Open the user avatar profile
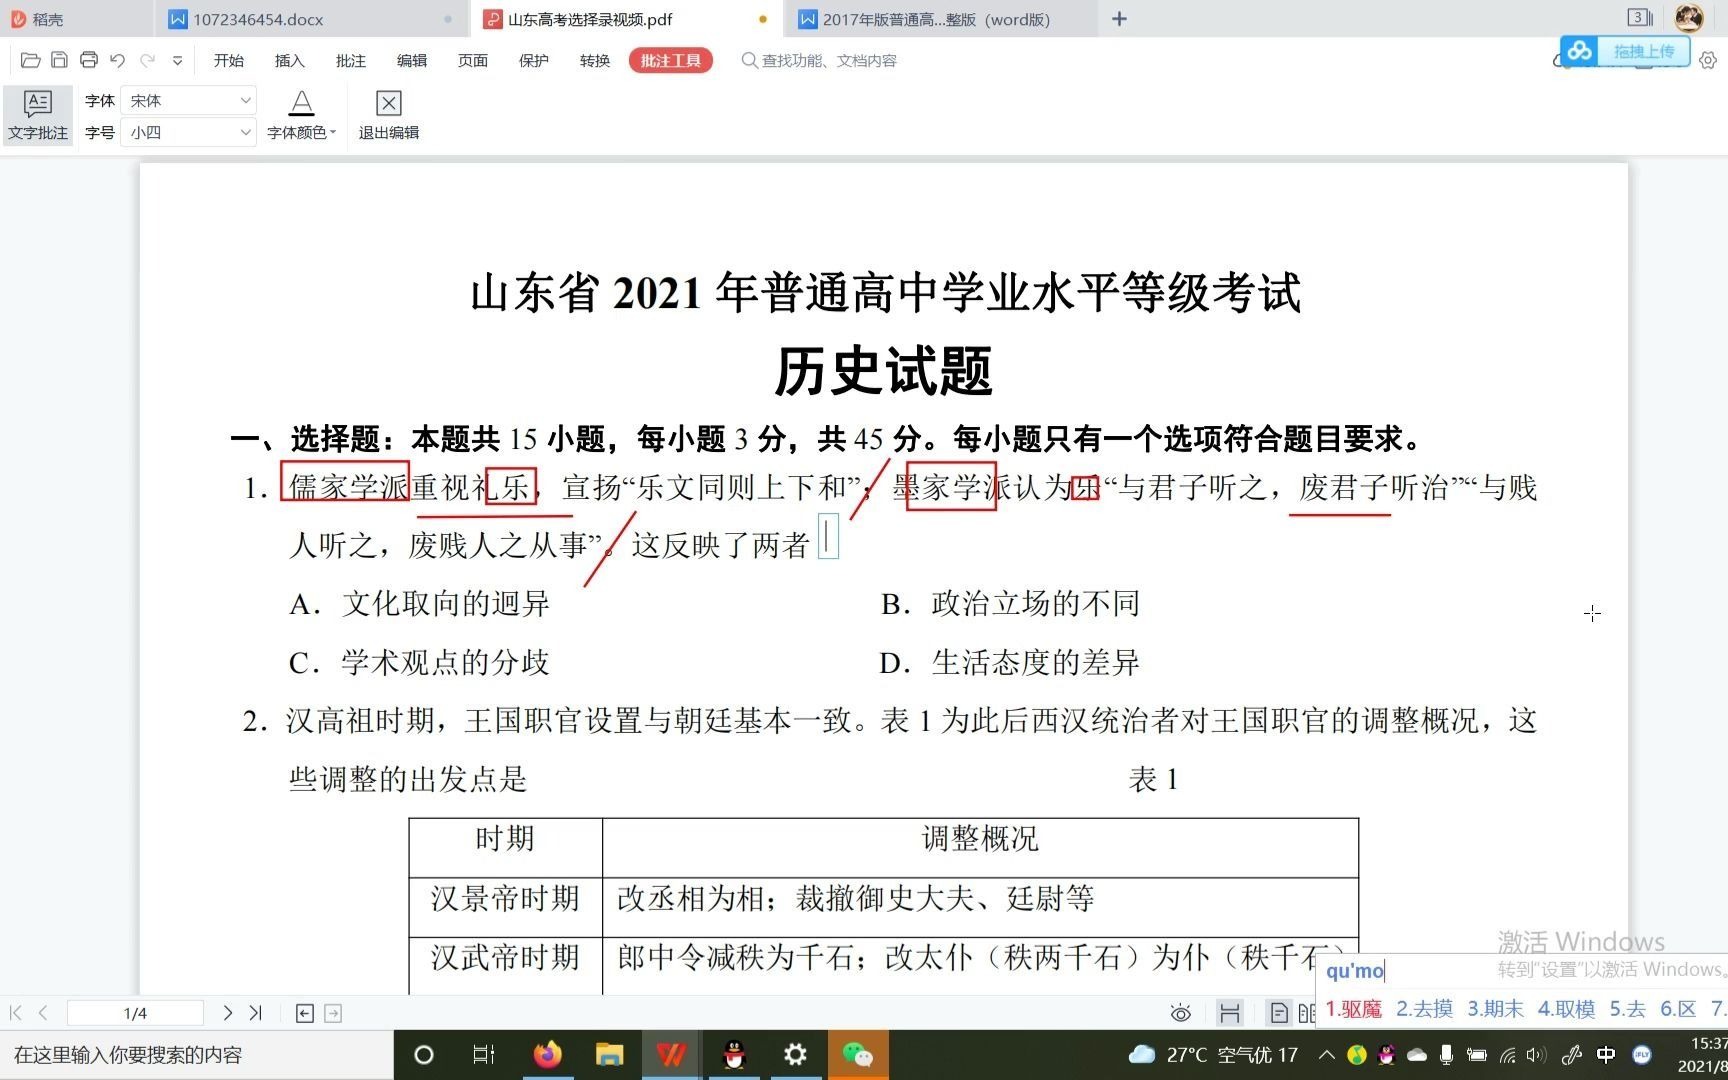The width and height of the screenshot is (1728, 1080). pyautogui.click(x=1689, y=18)
